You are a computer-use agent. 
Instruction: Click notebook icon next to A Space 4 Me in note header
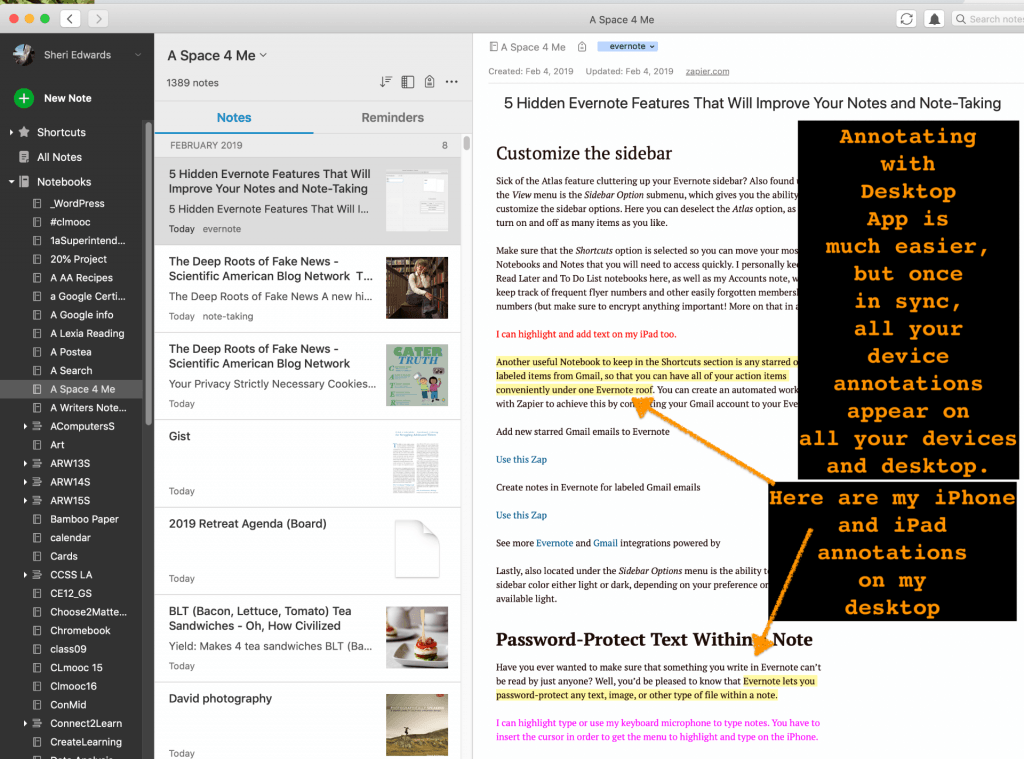click(494, 46)
